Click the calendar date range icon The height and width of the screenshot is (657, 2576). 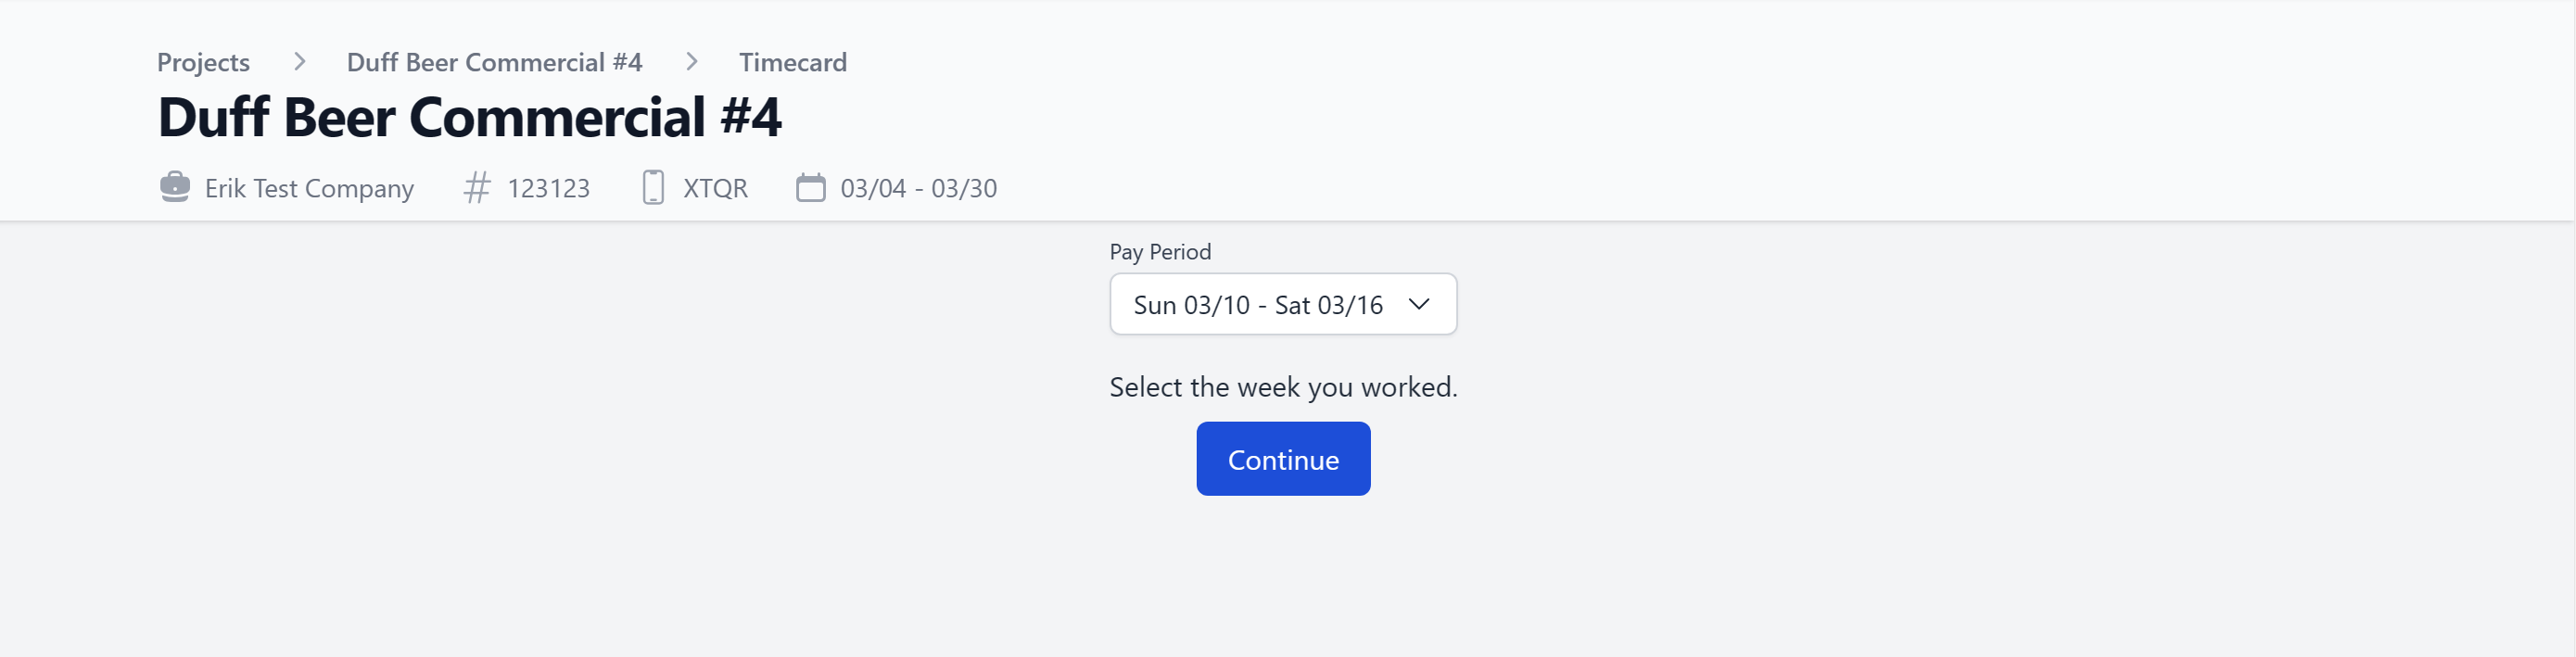click(x=811, y=187)
